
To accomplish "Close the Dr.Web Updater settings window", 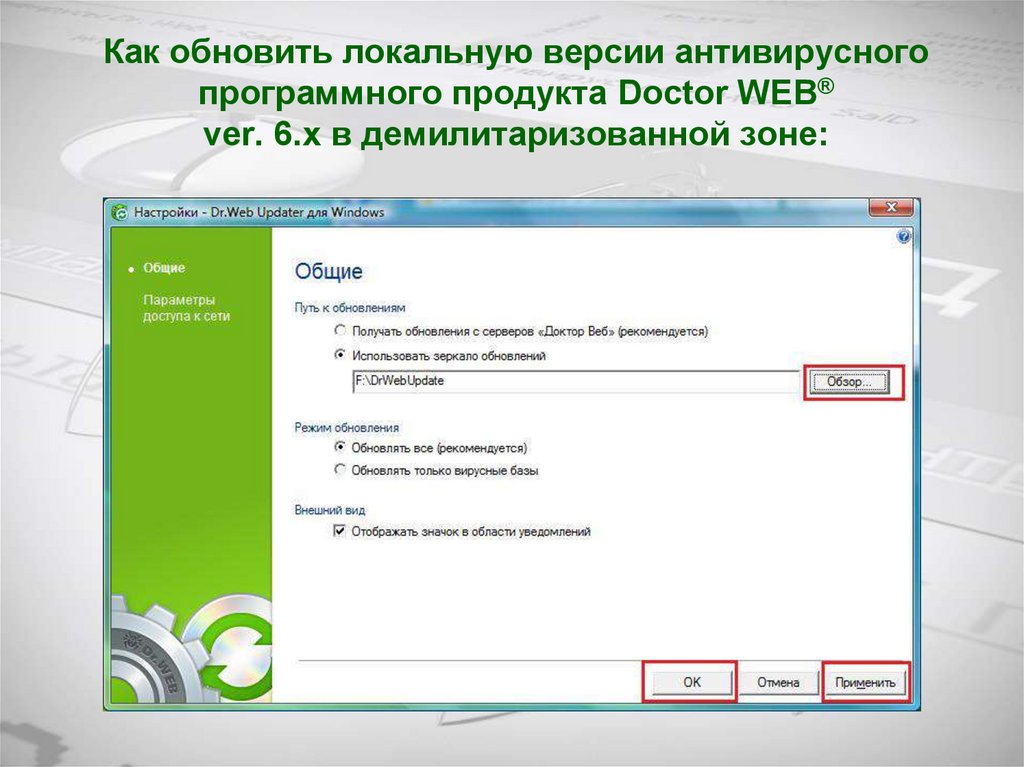I will click(x=891, y=208).
